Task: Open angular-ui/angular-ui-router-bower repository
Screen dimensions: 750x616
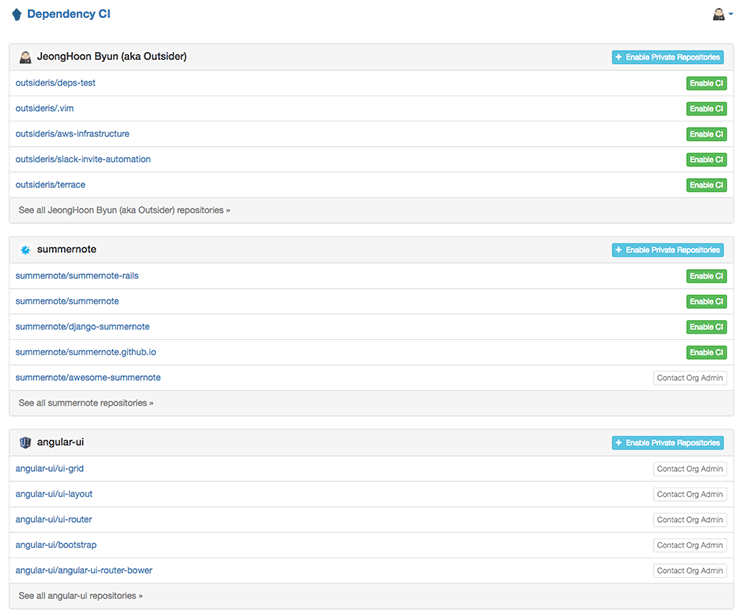Action: [x=84, y=570]
